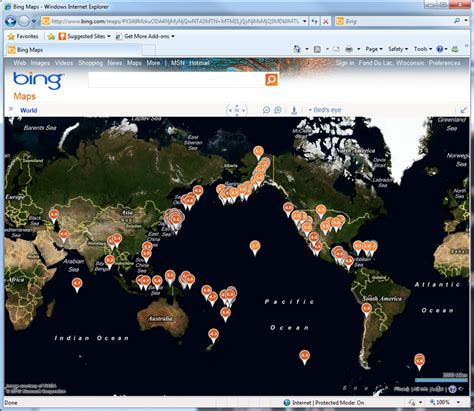
Task: Open Get More Add-ons dropdown
Action: point(145,36)
